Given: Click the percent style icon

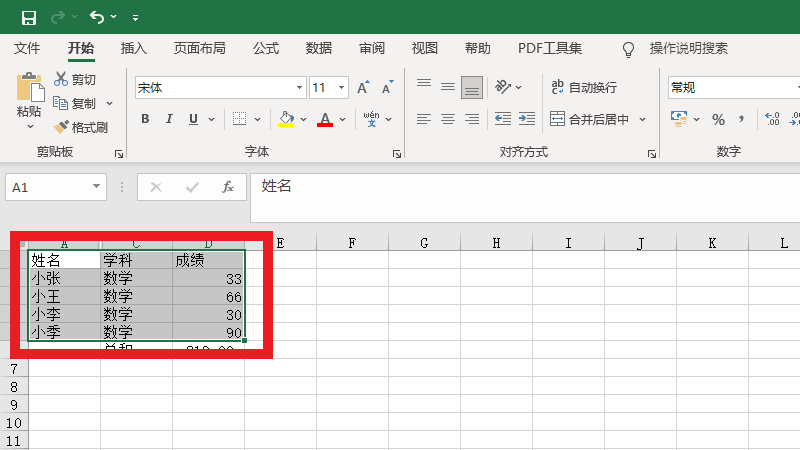Looking at the screenshot, I should pos(718,119).
